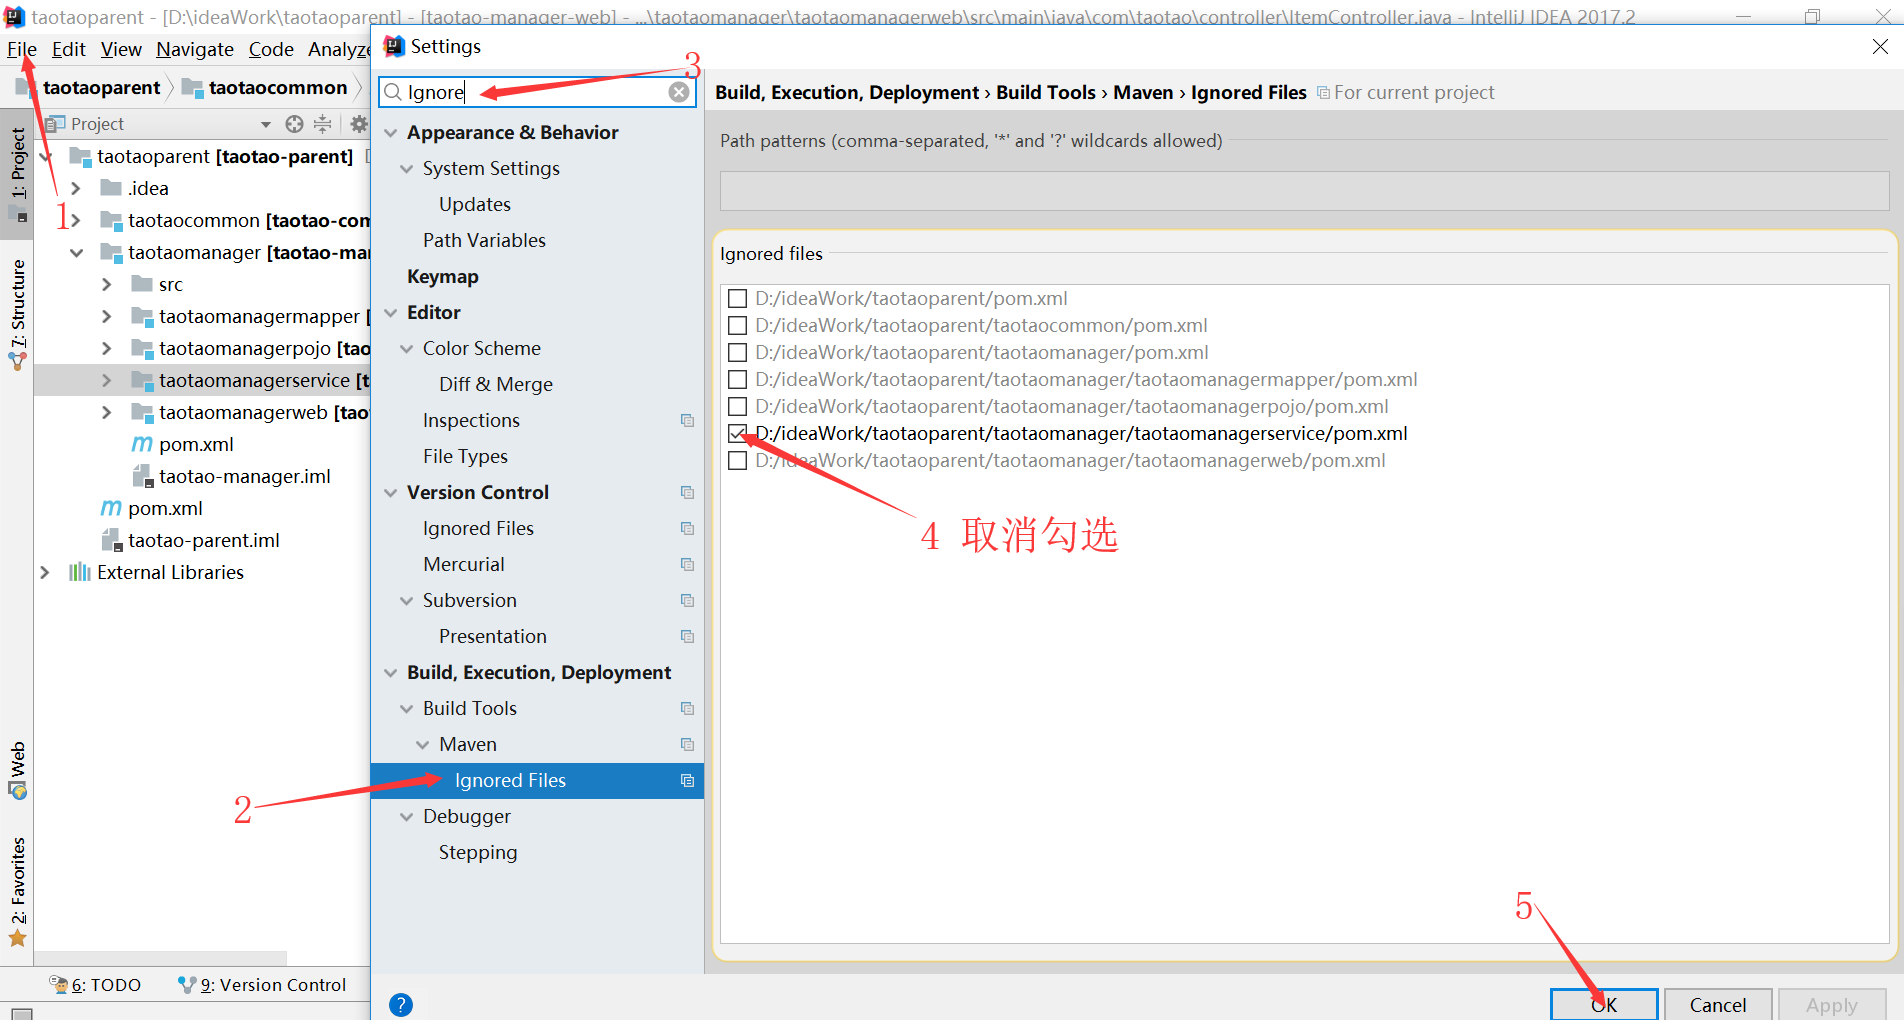This screenshot has width=1904, height=1020.
Task: Click the project-level icon beside Version Control
Action: [687, 492]
